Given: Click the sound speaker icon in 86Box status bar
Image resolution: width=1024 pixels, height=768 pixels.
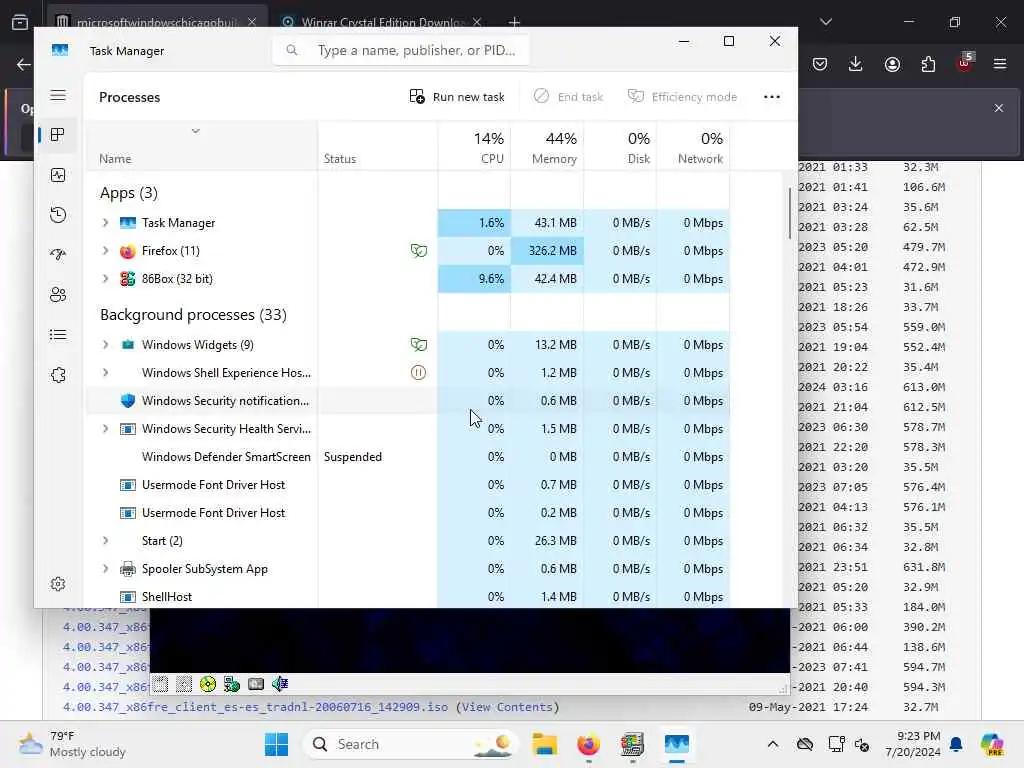Looking at the screenshot, I should pos(280,684).
